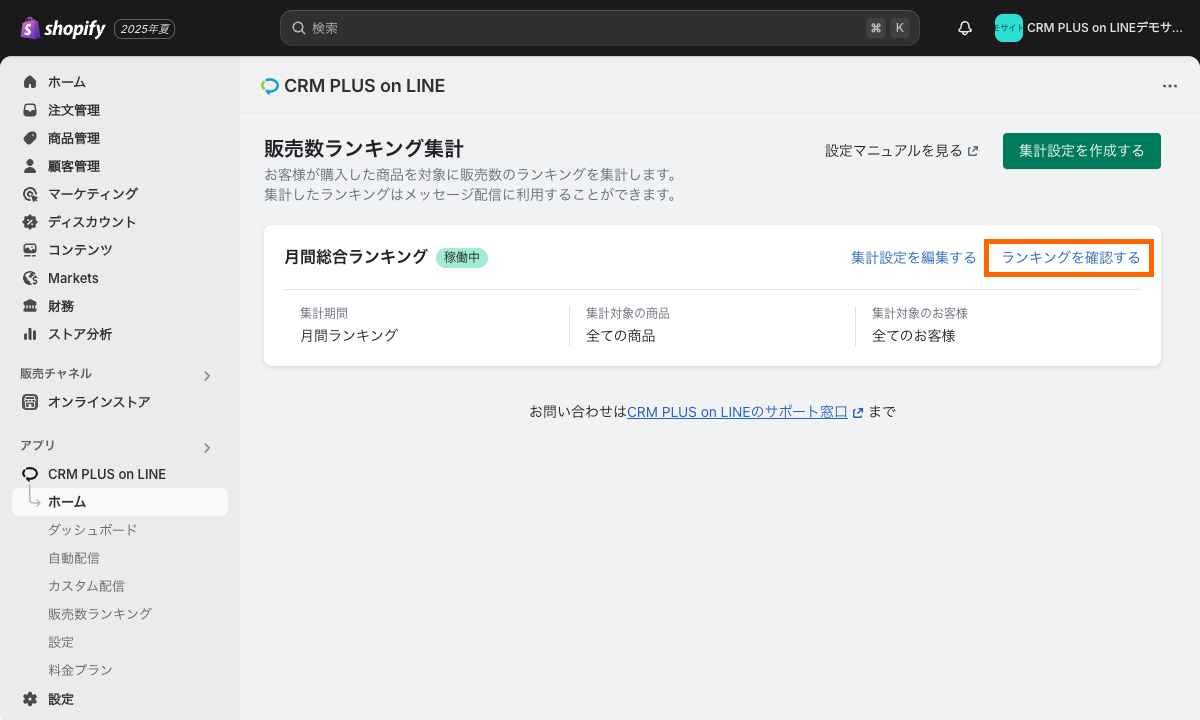The height and width of the screenshot is (720, 1200).
Task: Click 集計設定を編集する link
Action: (x=913, y=258)
